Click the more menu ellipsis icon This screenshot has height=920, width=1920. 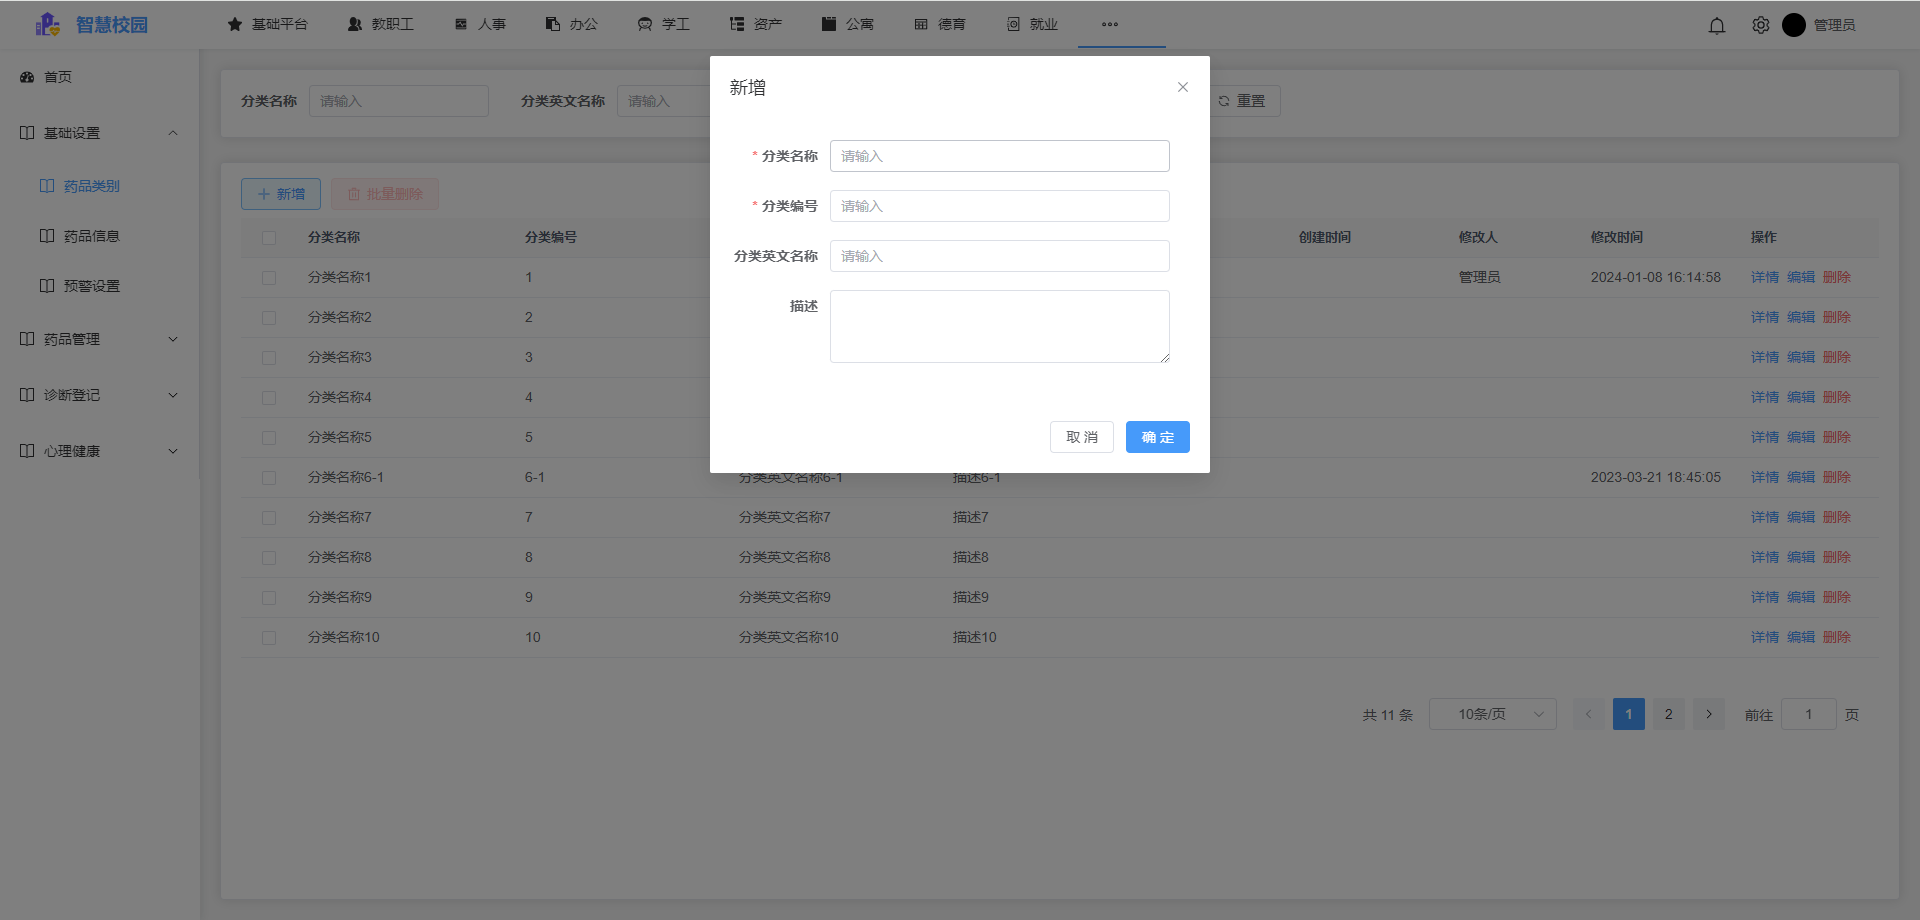1110,25
